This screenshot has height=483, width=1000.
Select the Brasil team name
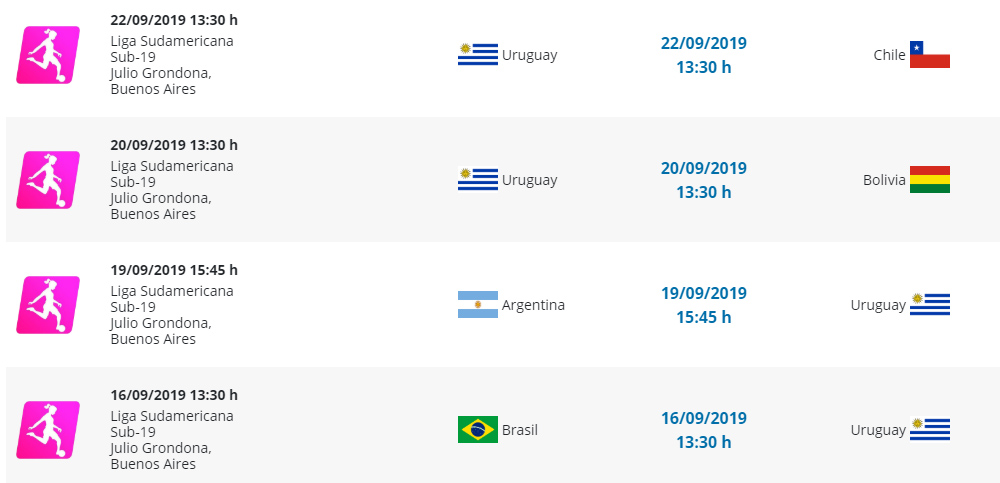tap(520, 430)
